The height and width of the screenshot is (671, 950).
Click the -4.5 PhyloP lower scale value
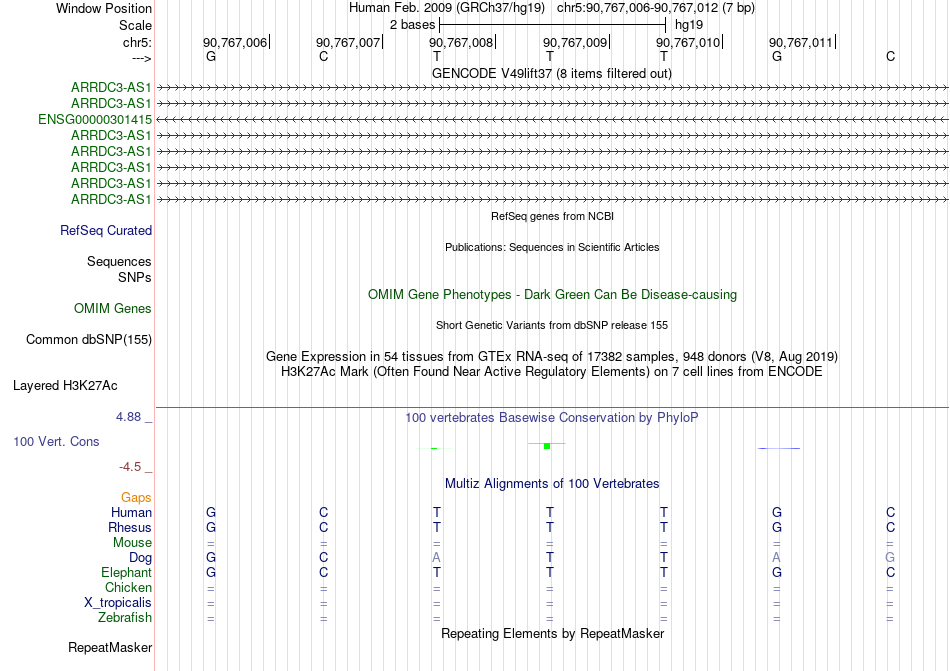click(x=130, y=467)
